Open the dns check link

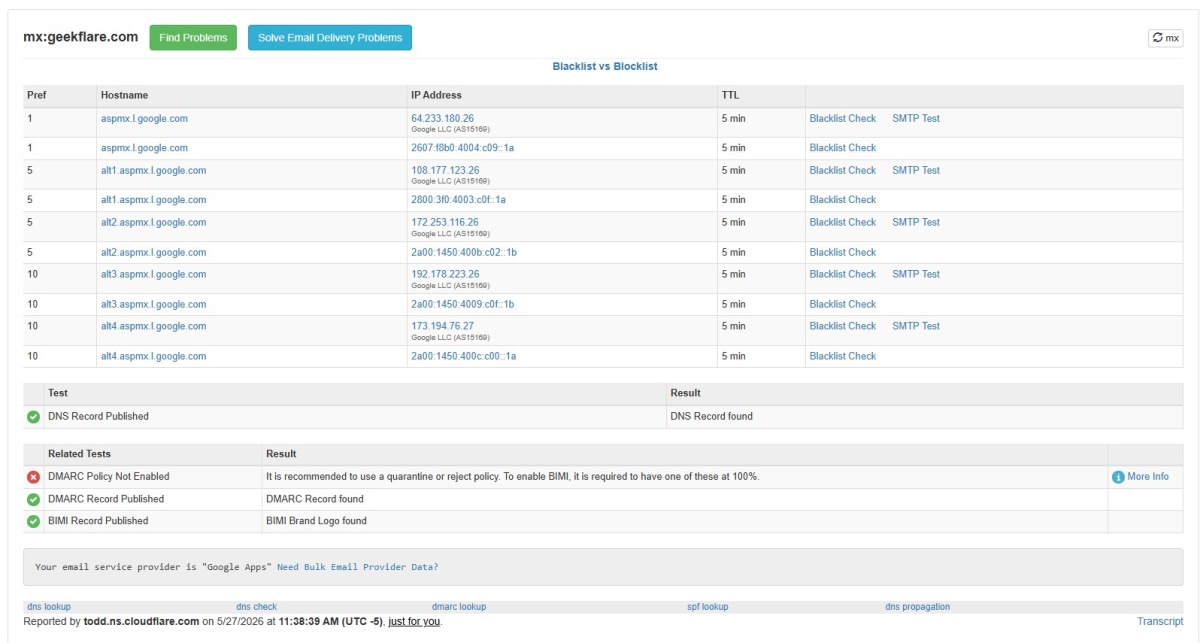[256, 607]
